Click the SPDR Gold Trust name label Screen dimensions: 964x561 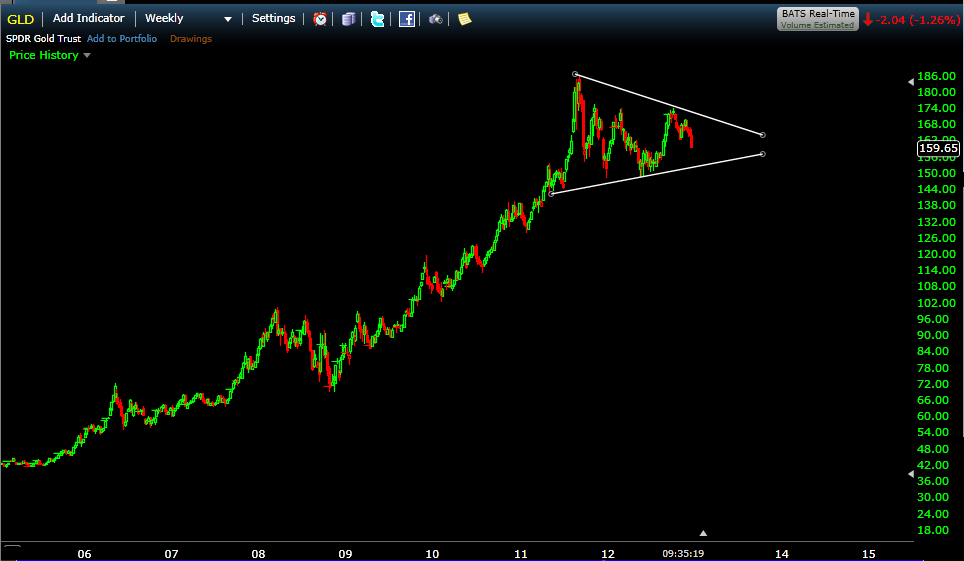(44, 38)
